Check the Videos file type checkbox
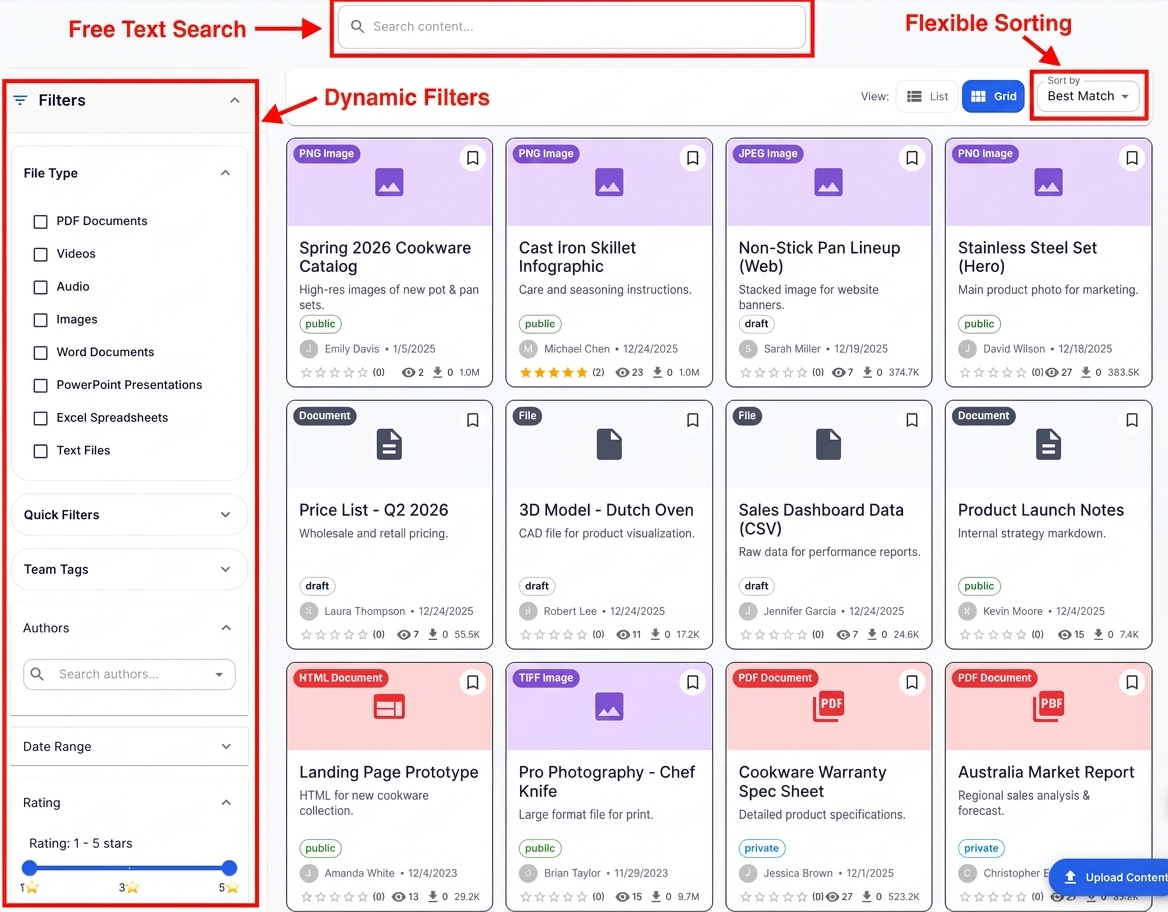Image resolution: width=1168 pixels, height=912 pixels. [x=40, y=253]
